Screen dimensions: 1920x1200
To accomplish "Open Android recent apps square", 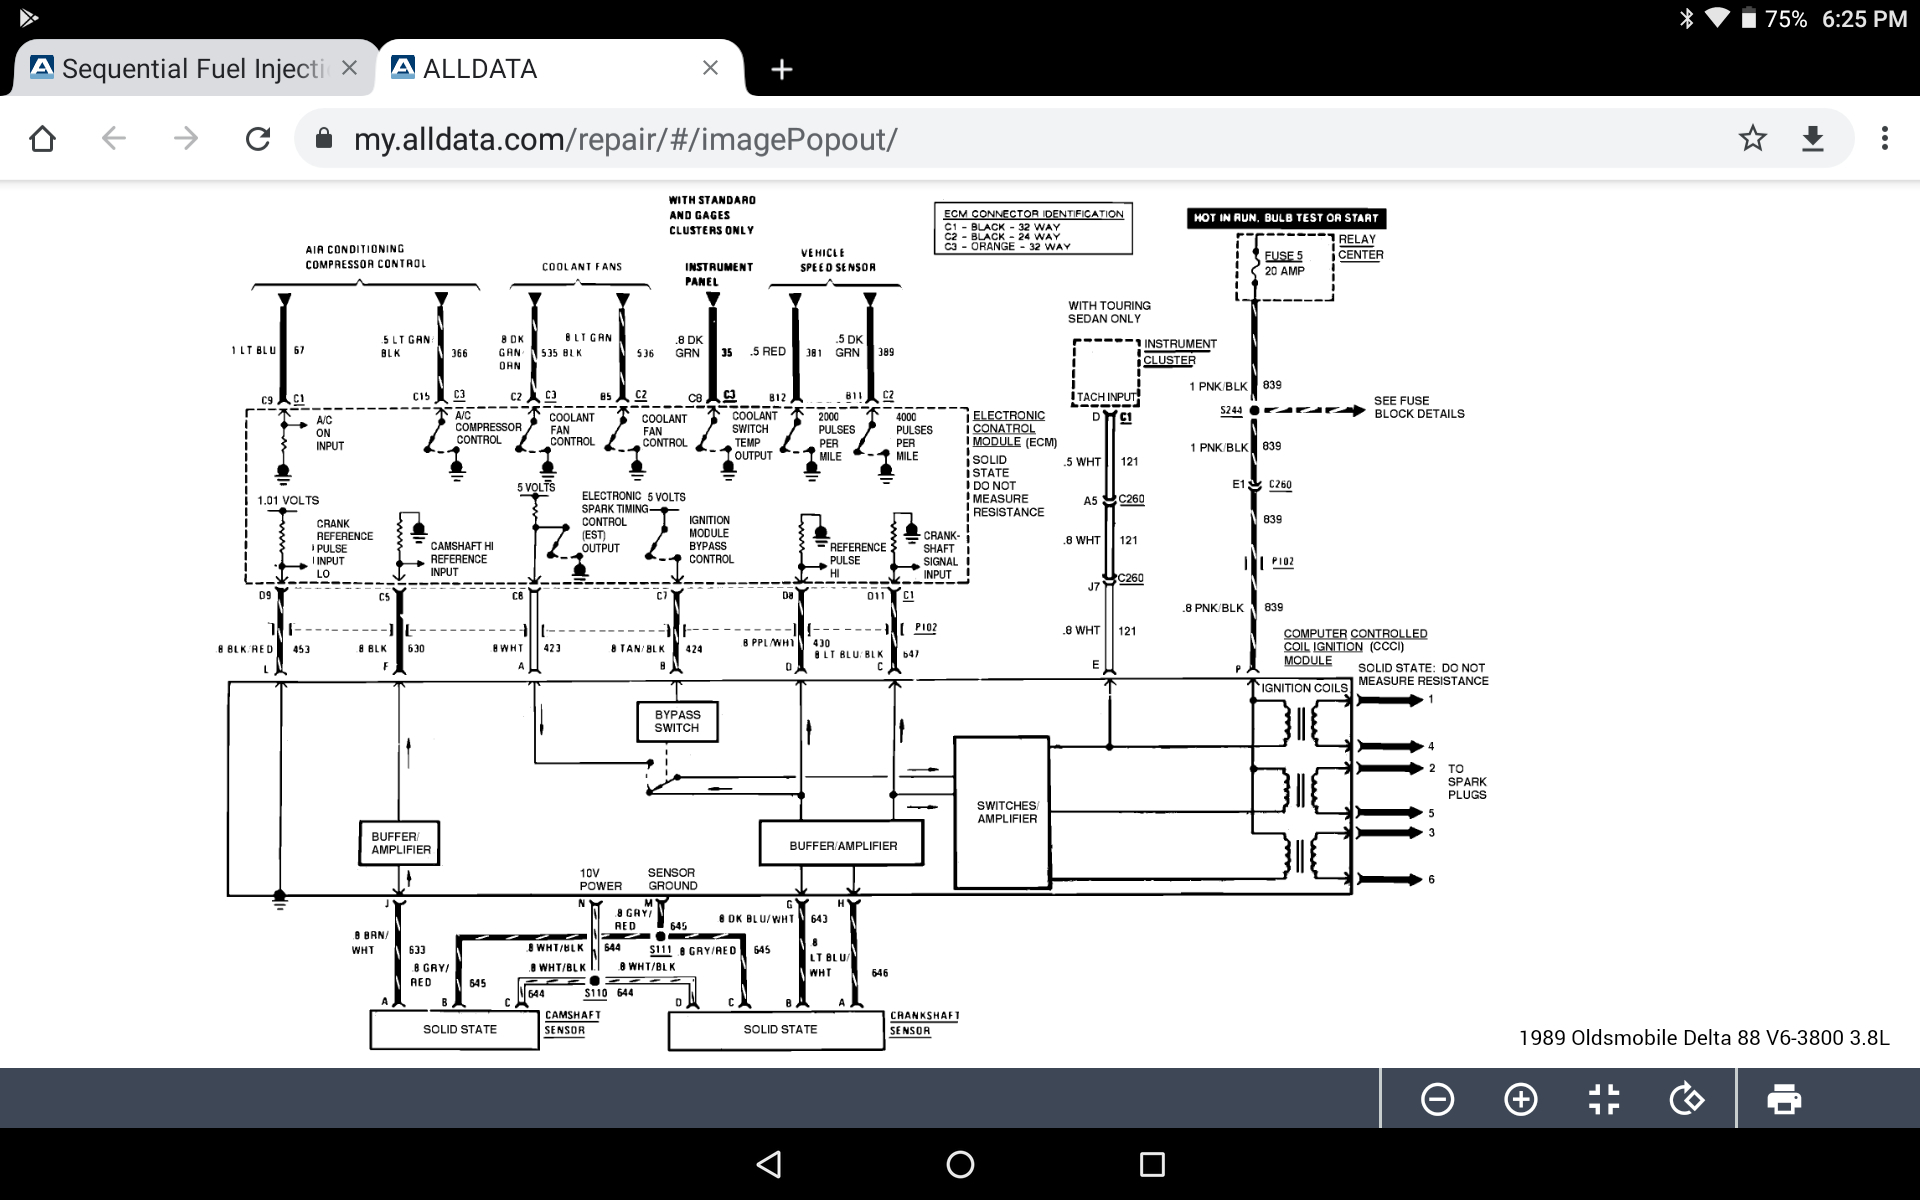I will (1152, 1164).
